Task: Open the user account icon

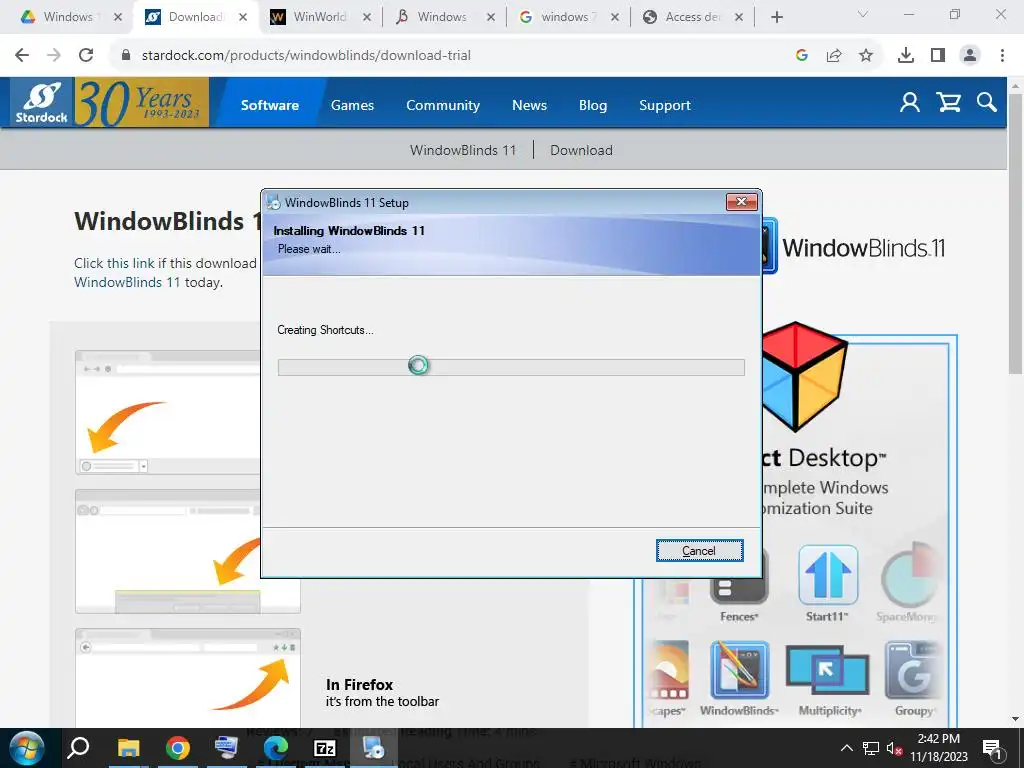Action: (910, 103)
